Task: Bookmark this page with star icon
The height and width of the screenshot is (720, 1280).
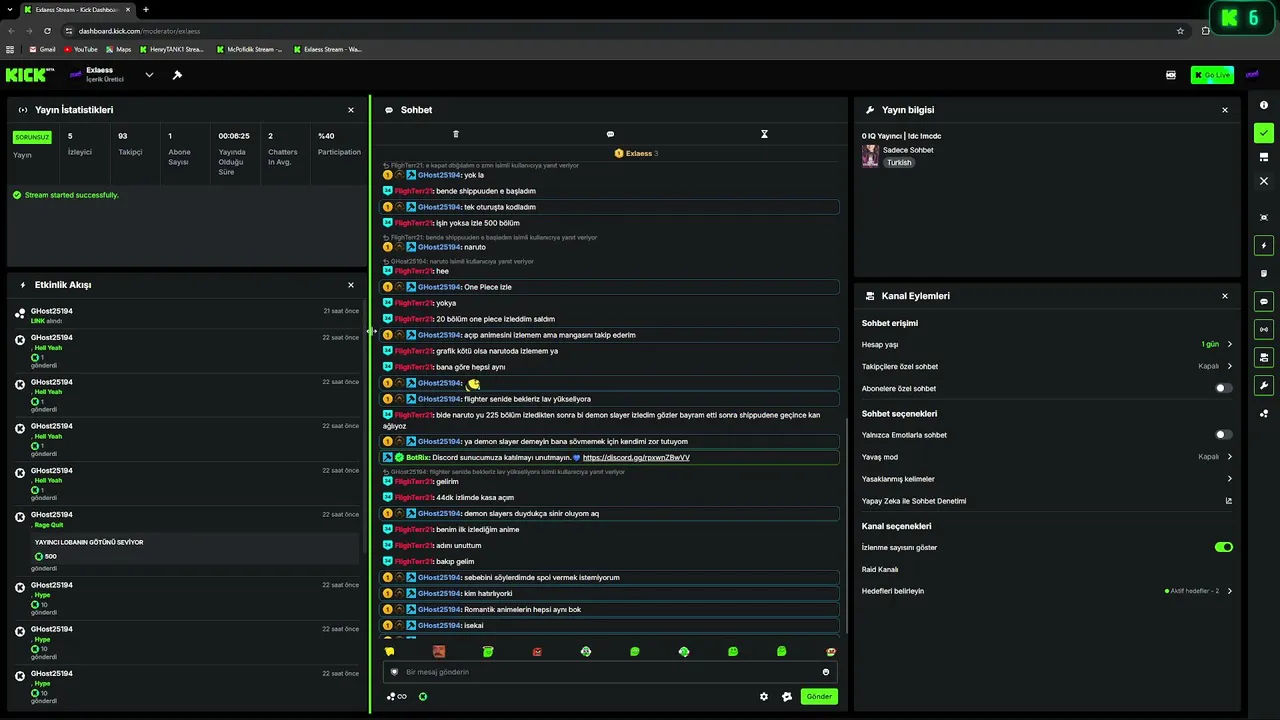Action: (1181, 31)
